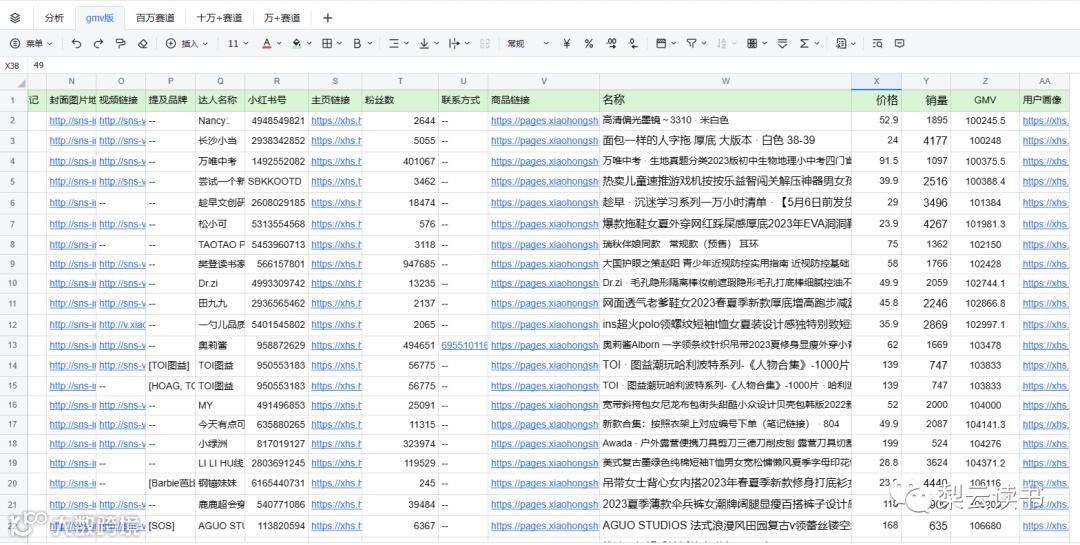Select the 樊登读书 cell in row 9
The width and height of the screenshot is (1080, 545).
click(x=220, y=264)
